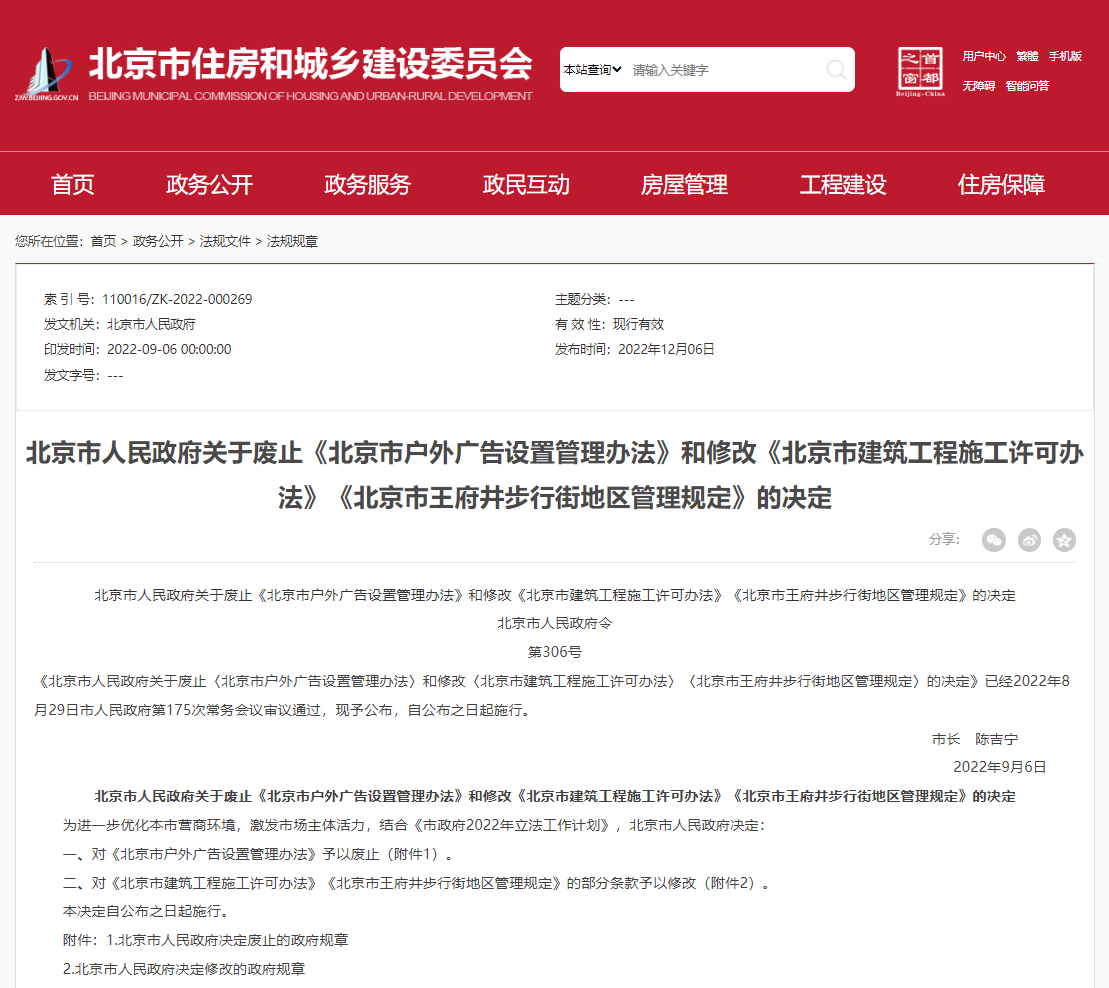Screen dimensions: 1109x988
Task: Switch to traditional Chinese with 繁體
Action: click(1027, 56)
